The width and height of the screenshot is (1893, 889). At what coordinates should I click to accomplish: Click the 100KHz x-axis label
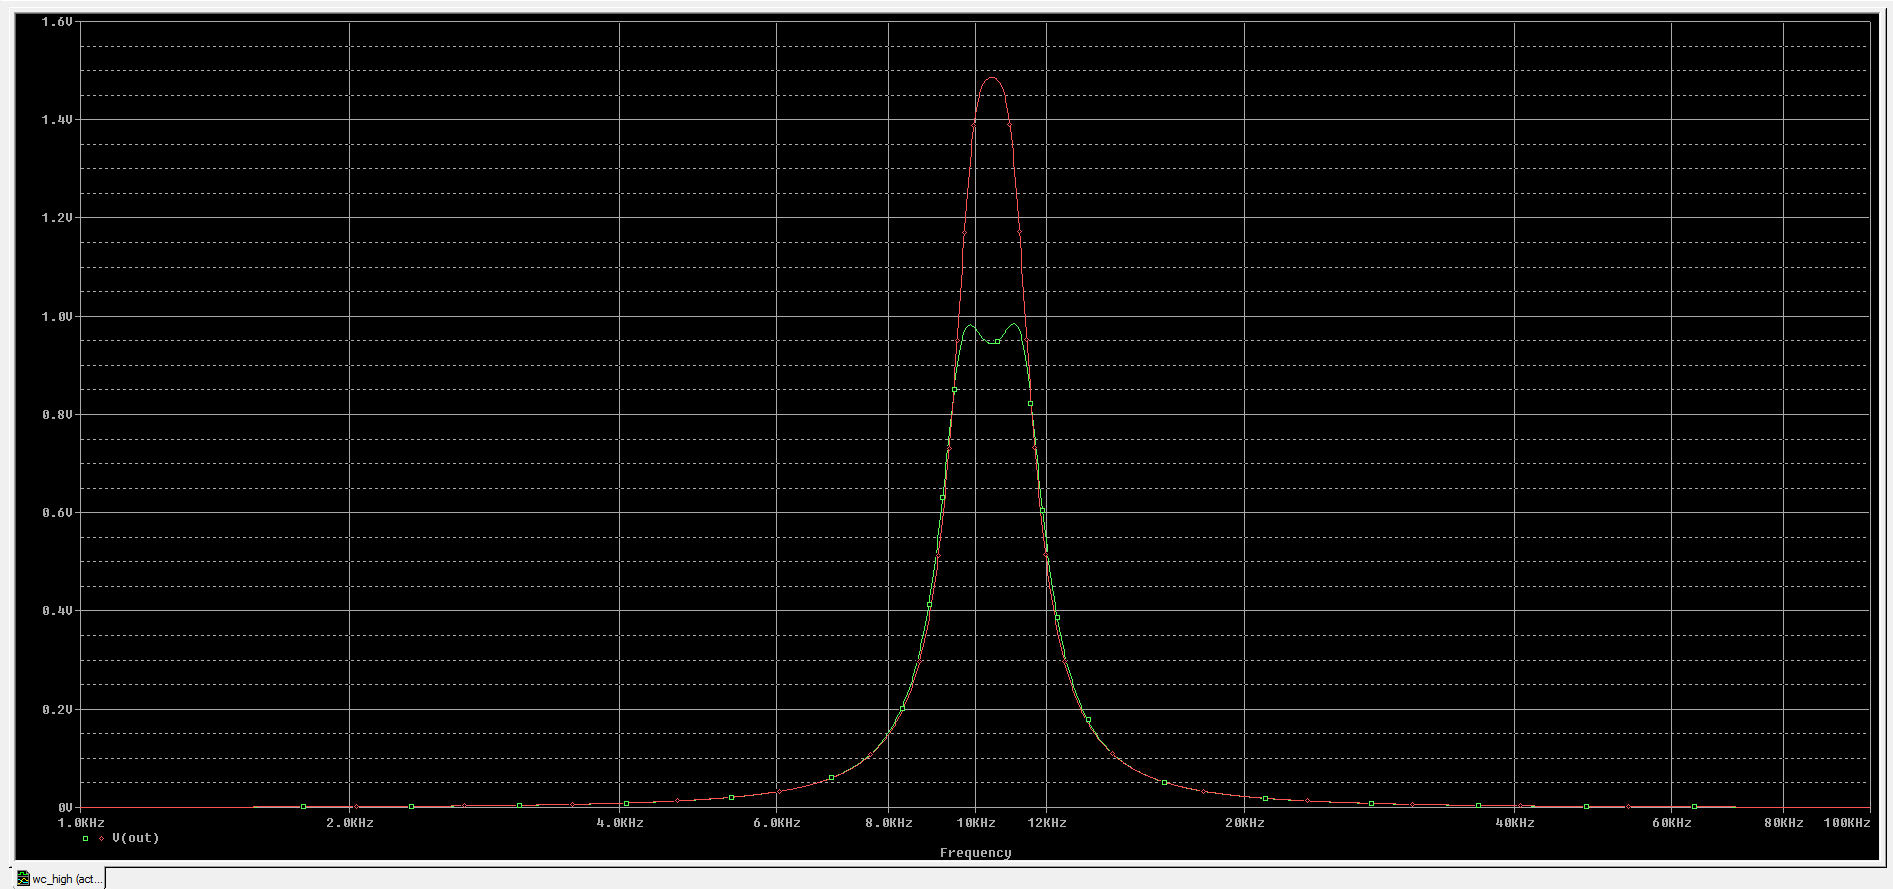[x=1847, y=823]
